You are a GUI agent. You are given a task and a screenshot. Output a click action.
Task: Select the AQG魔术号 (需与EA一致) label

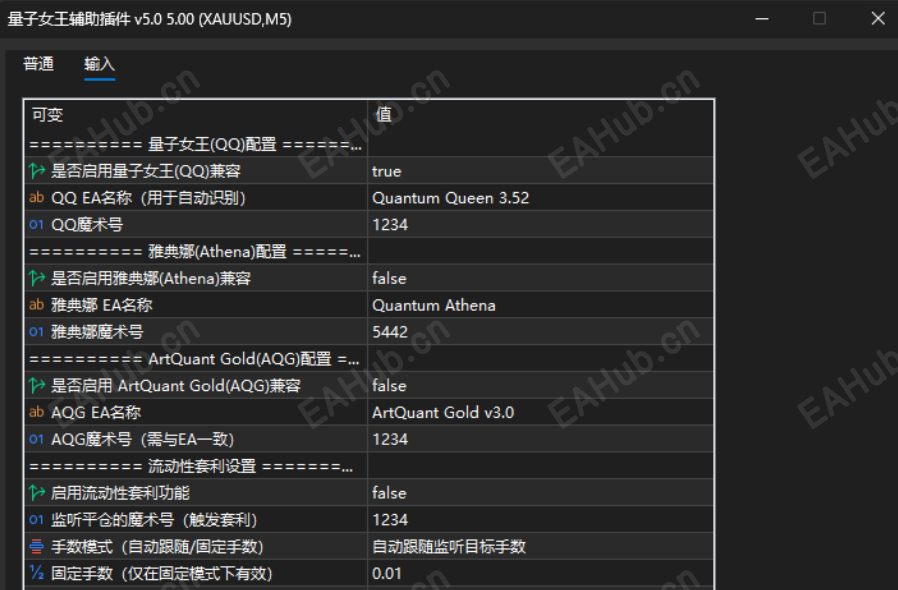click(143, 439)
